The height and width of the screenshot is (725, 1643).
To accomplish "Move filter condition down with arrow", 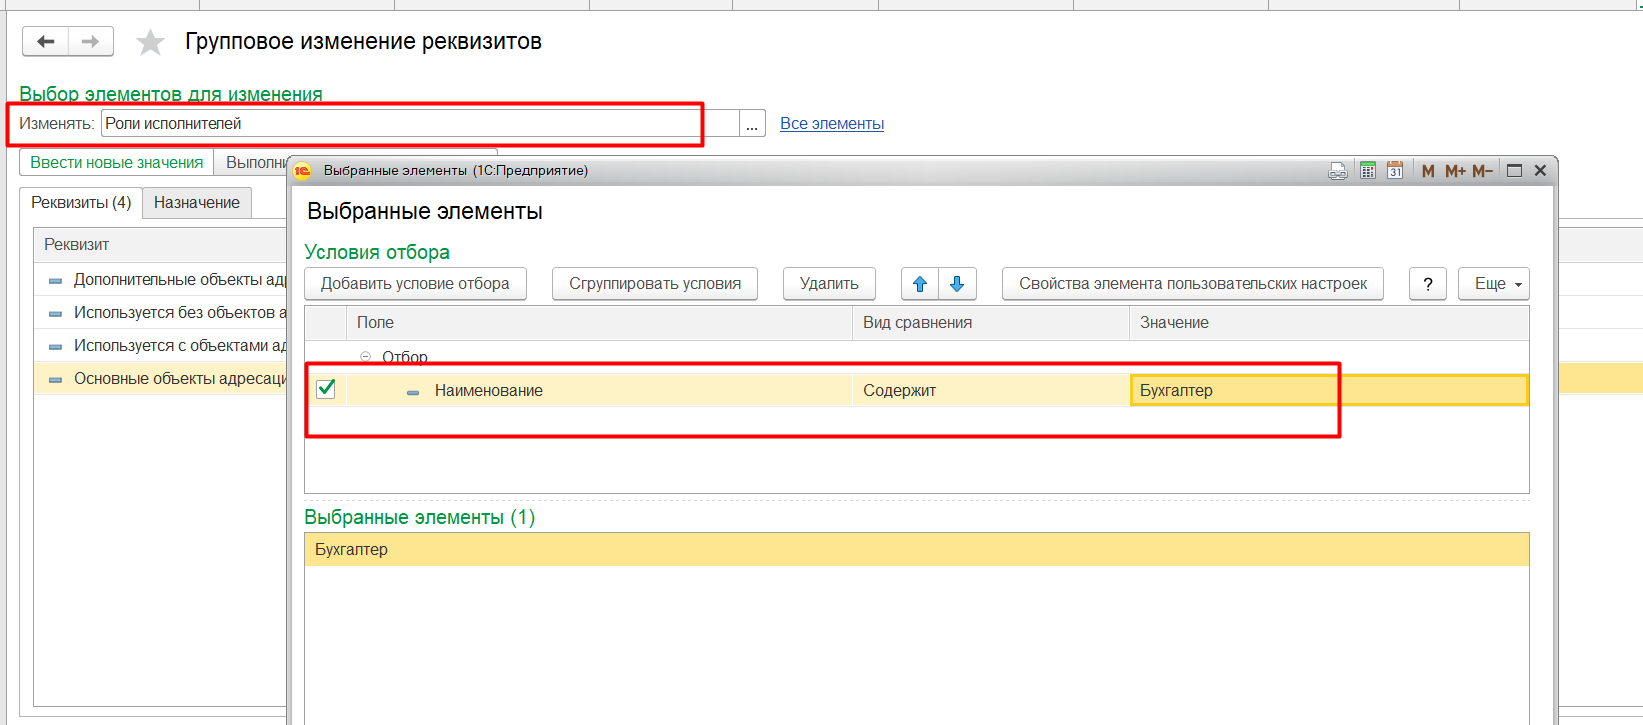I will [x=957, y=284].
